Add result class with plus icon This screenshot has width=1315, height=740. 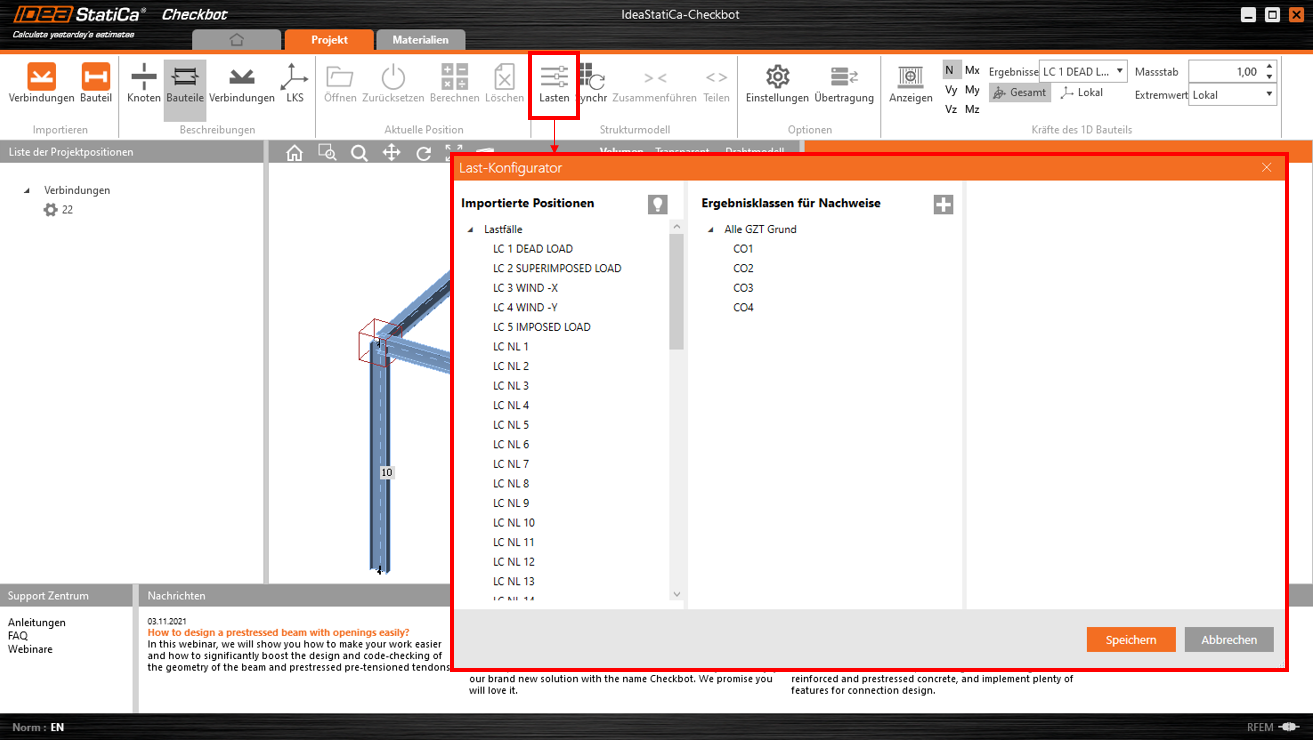[943, 204]
